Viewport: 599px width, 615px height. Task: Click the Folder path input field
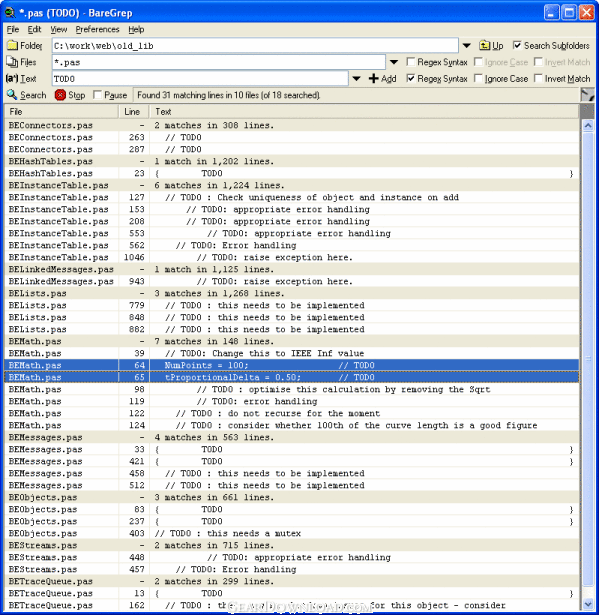255,46
